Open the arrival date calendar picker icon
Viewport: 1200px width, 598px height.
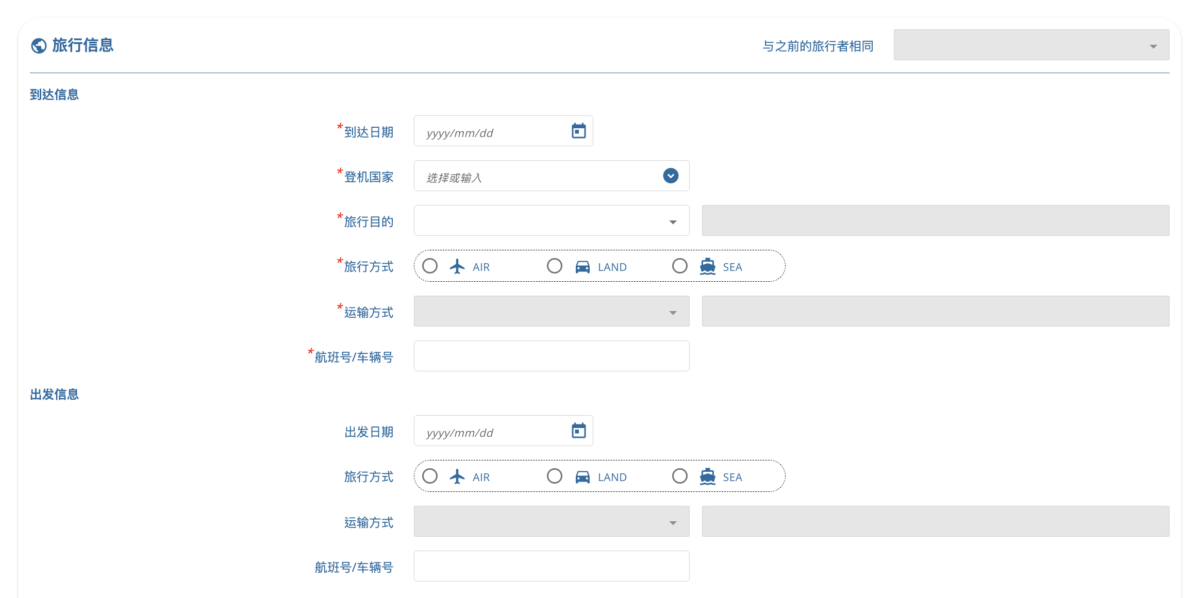(x=578, y=131)
